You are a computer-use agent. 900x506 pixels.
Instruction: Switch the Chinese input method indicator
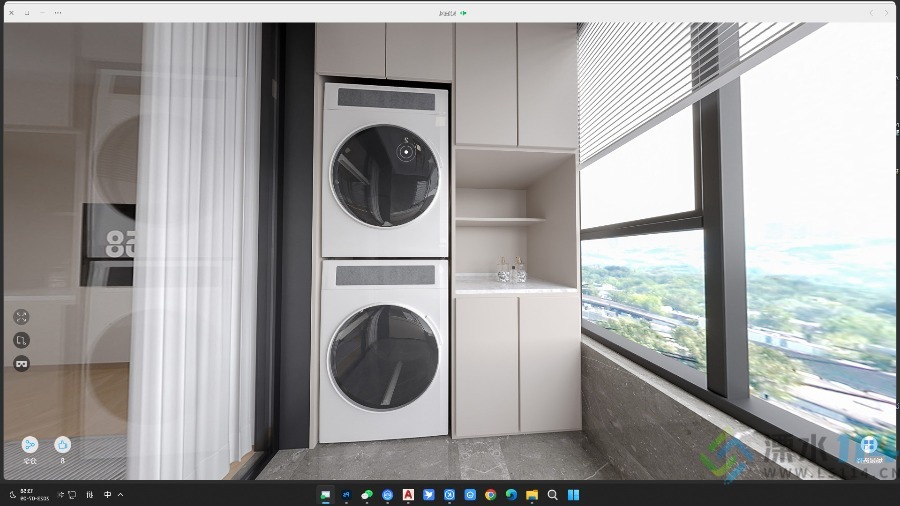pos(107,494)
